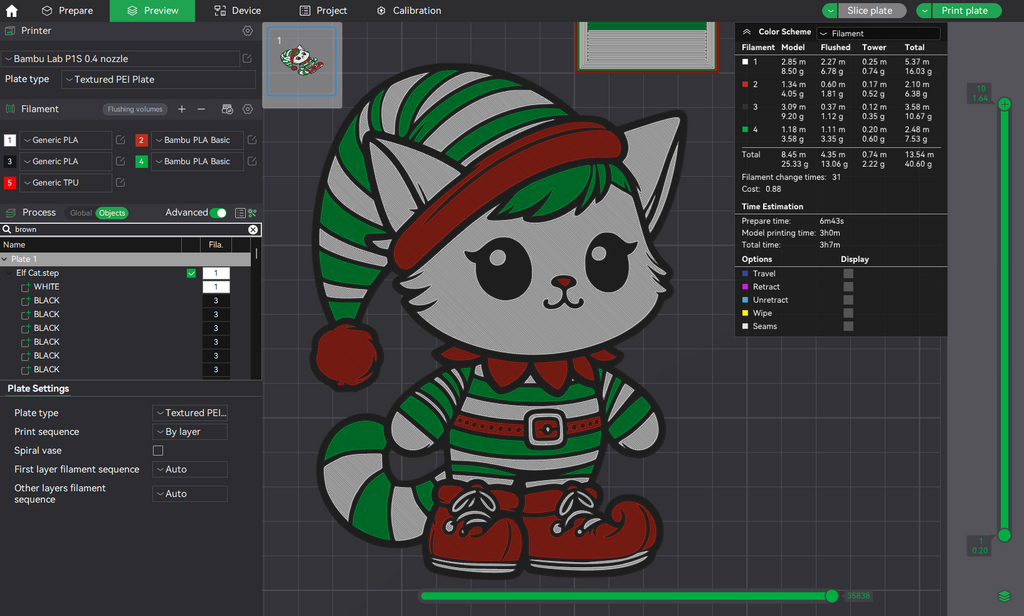
Task: Open Plate Settings plate type dropdown
Action: point(190,413)
